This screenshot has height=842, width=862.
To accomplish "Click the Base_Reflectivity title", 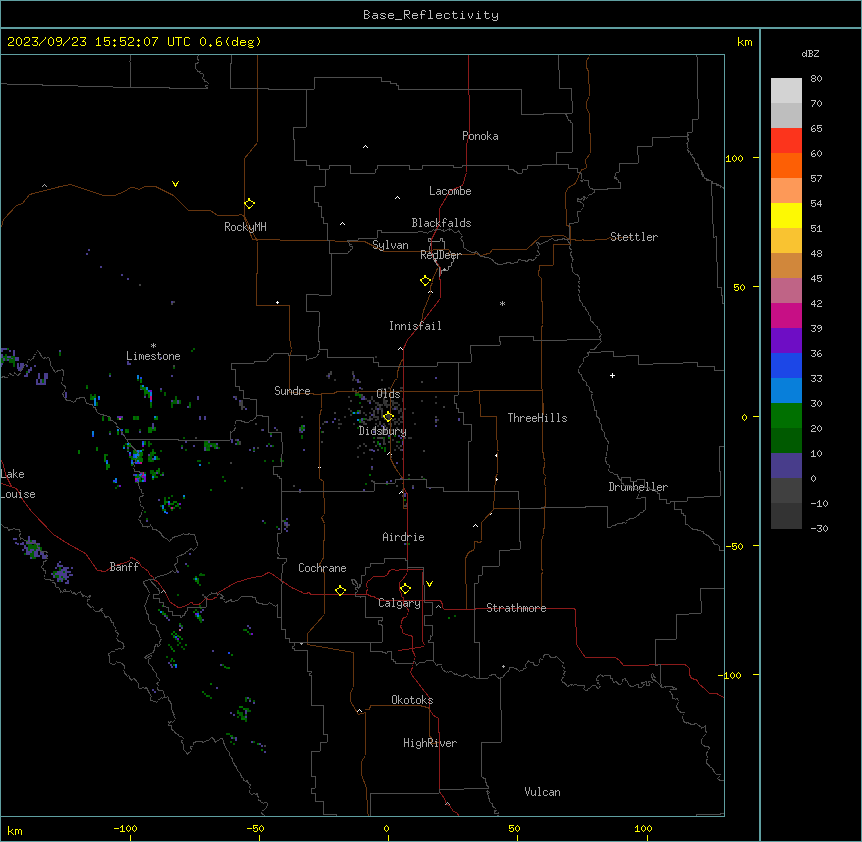I will pos(431,15).
